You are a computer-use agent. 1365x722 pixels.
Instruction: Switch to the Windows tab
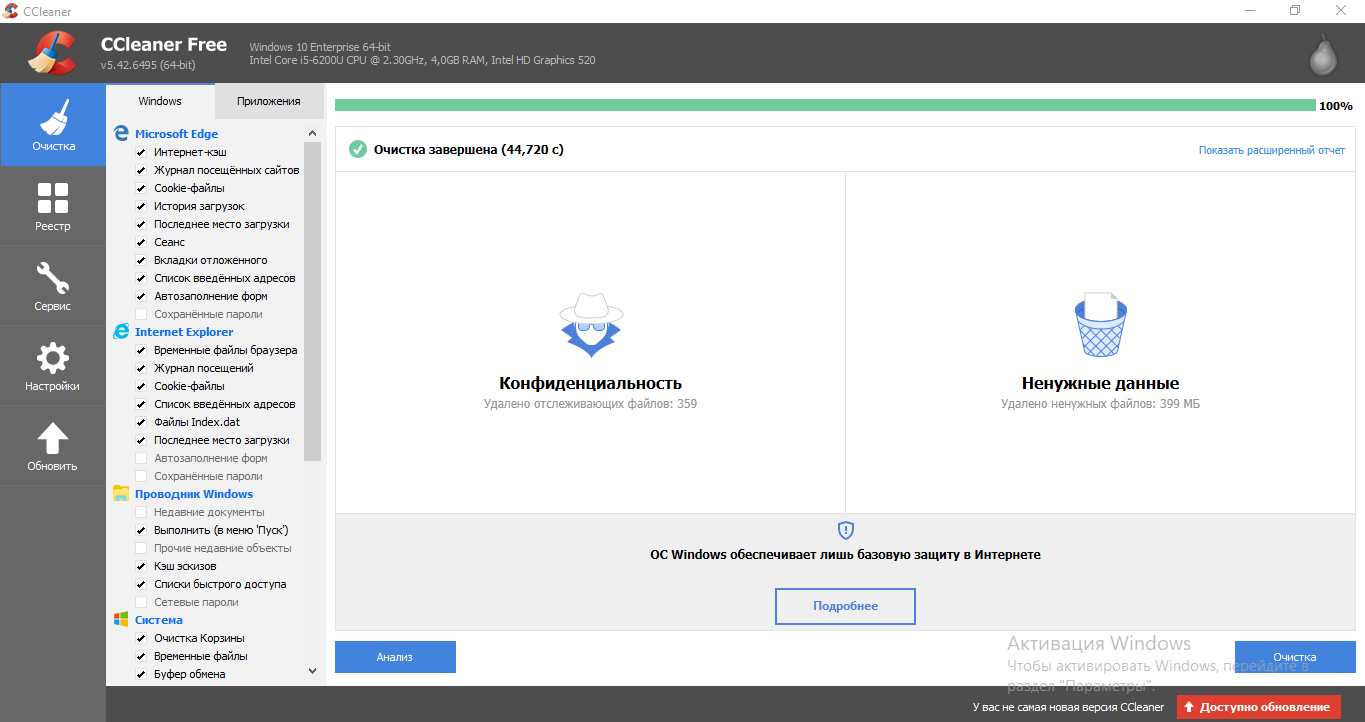coord(160,101)
